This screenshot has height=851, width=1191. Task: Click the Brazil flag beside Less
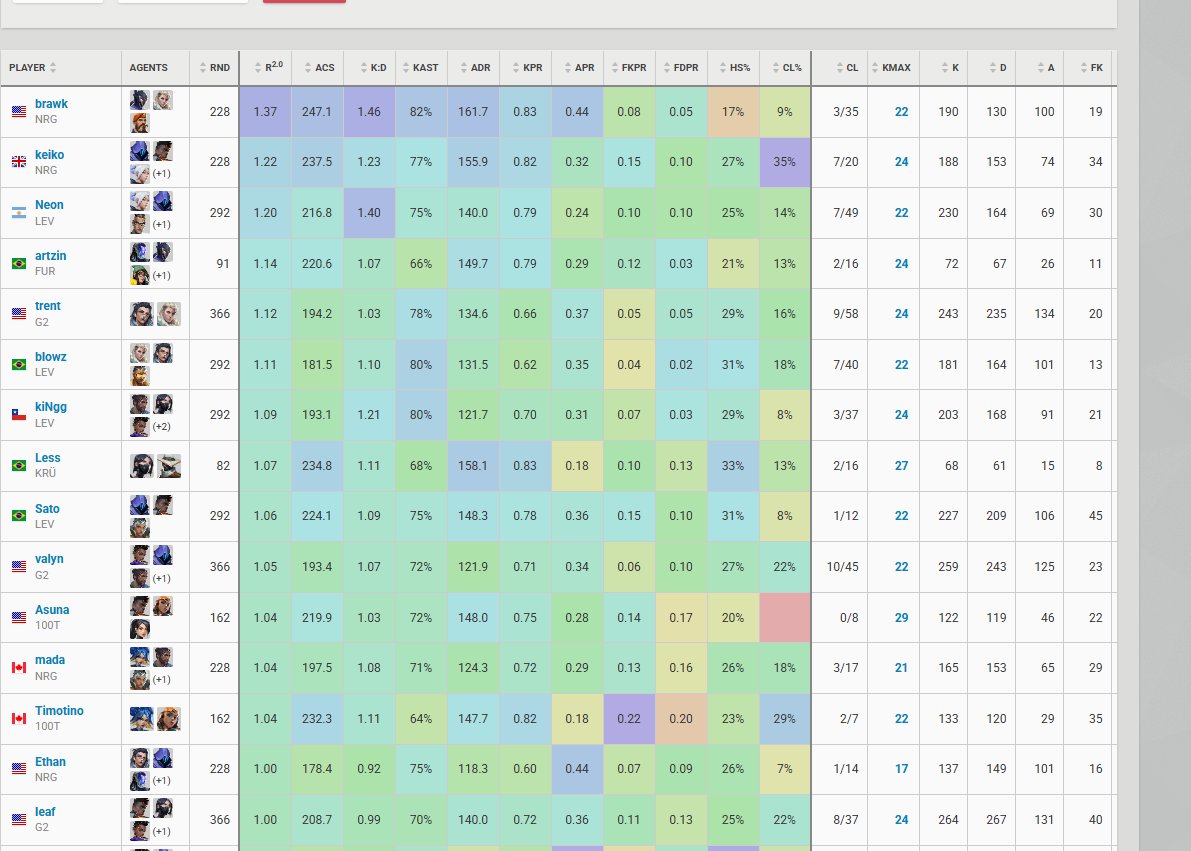(19, 466)
